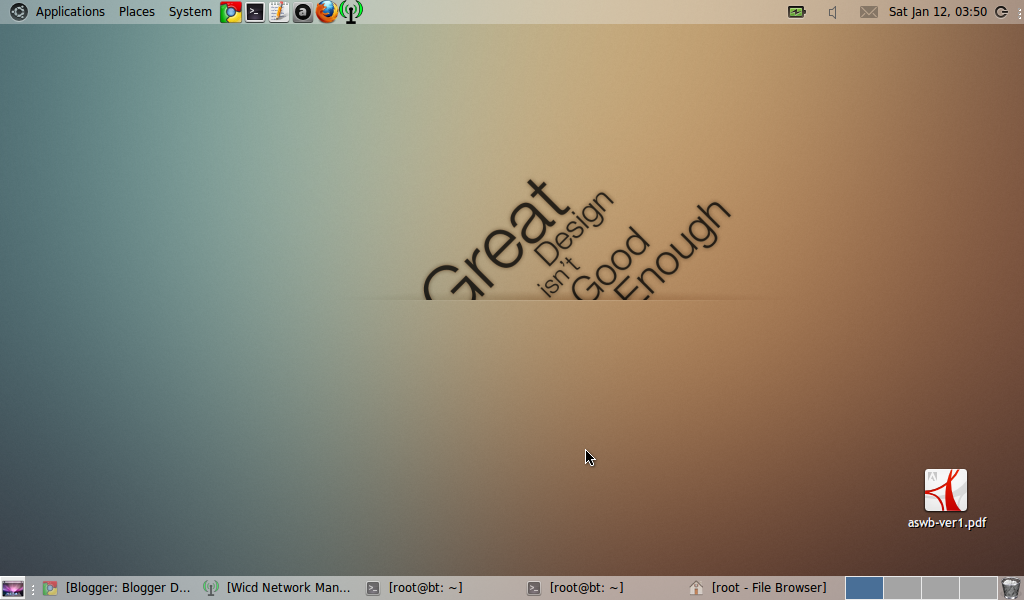Switch to the second workspace
The width and height of the screenshot is (1024, 600).
coord(903,588)
